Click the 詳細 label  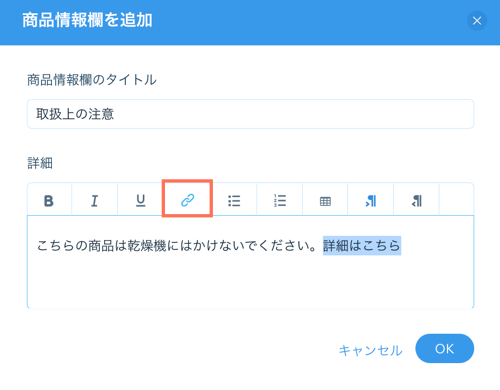[40, 163]
